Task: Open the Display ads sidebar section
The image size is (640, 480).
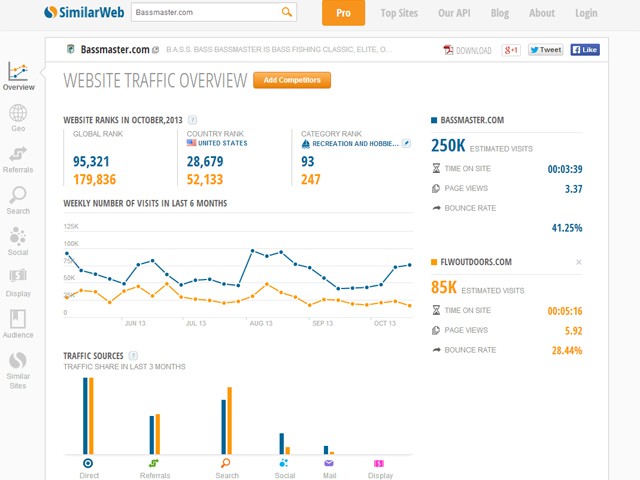Action: click(x=18, y=282)
